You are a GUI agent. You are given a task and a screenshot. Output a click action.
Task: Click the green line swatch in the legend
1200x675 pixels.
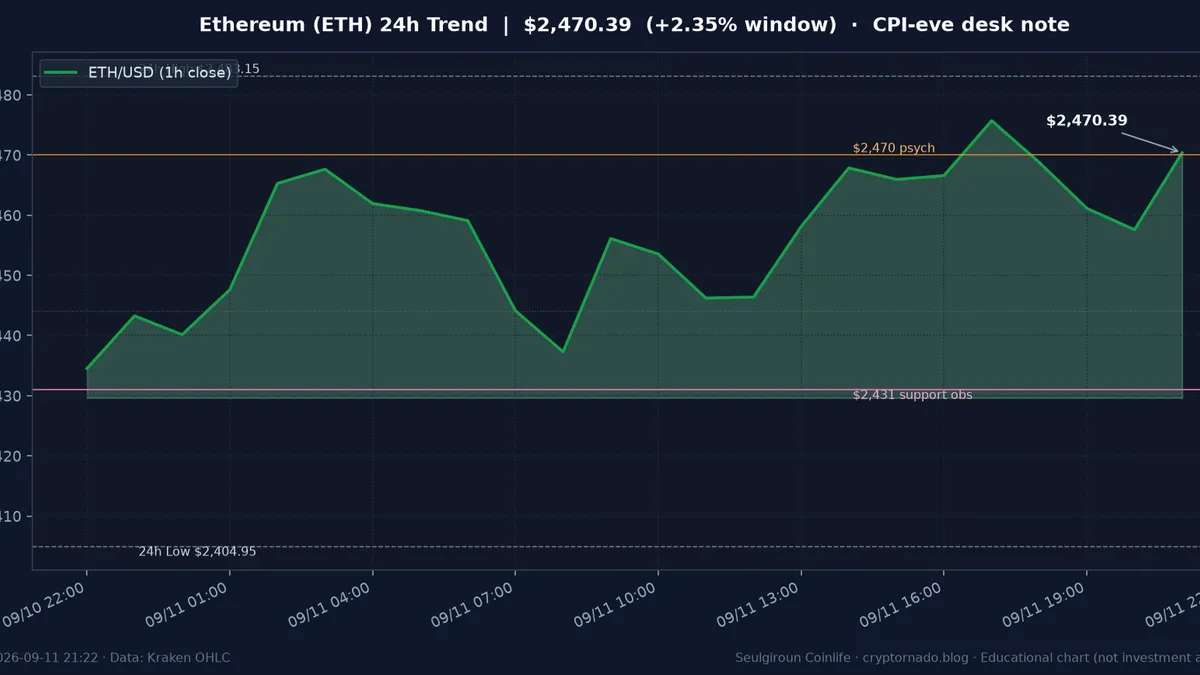click(x=62, y=73)
